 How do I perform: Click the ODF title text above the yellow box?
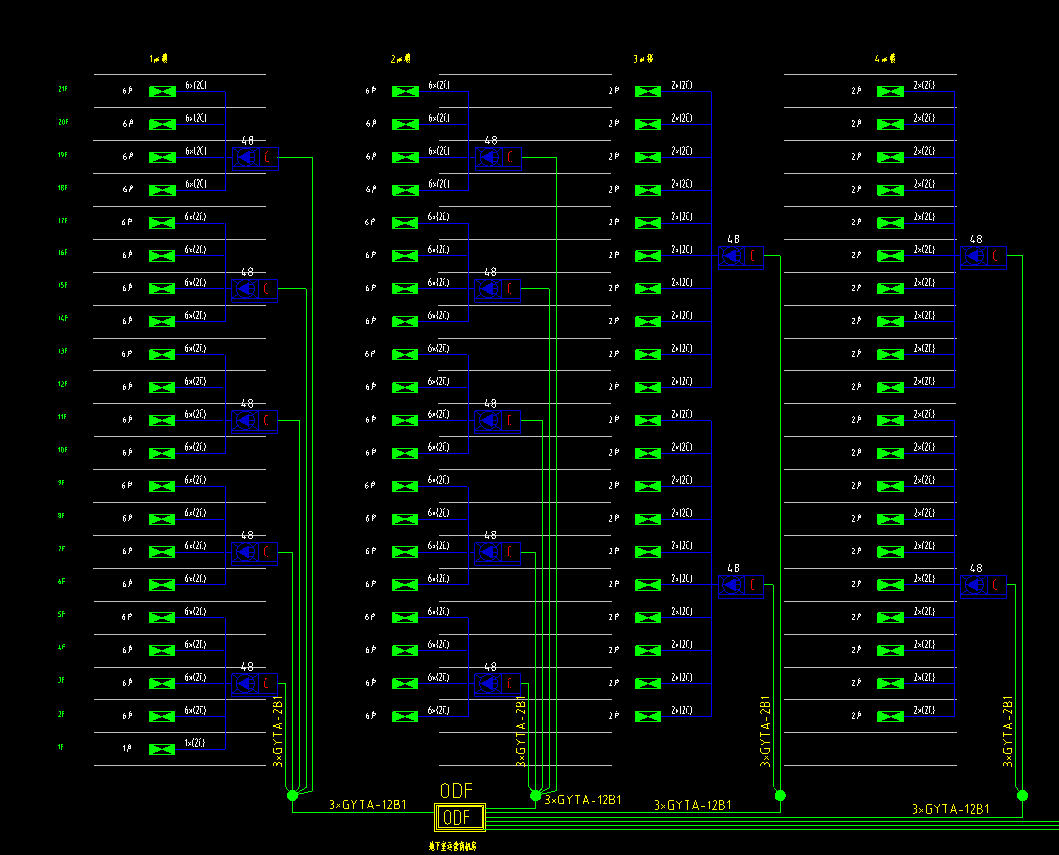[456, 791]
